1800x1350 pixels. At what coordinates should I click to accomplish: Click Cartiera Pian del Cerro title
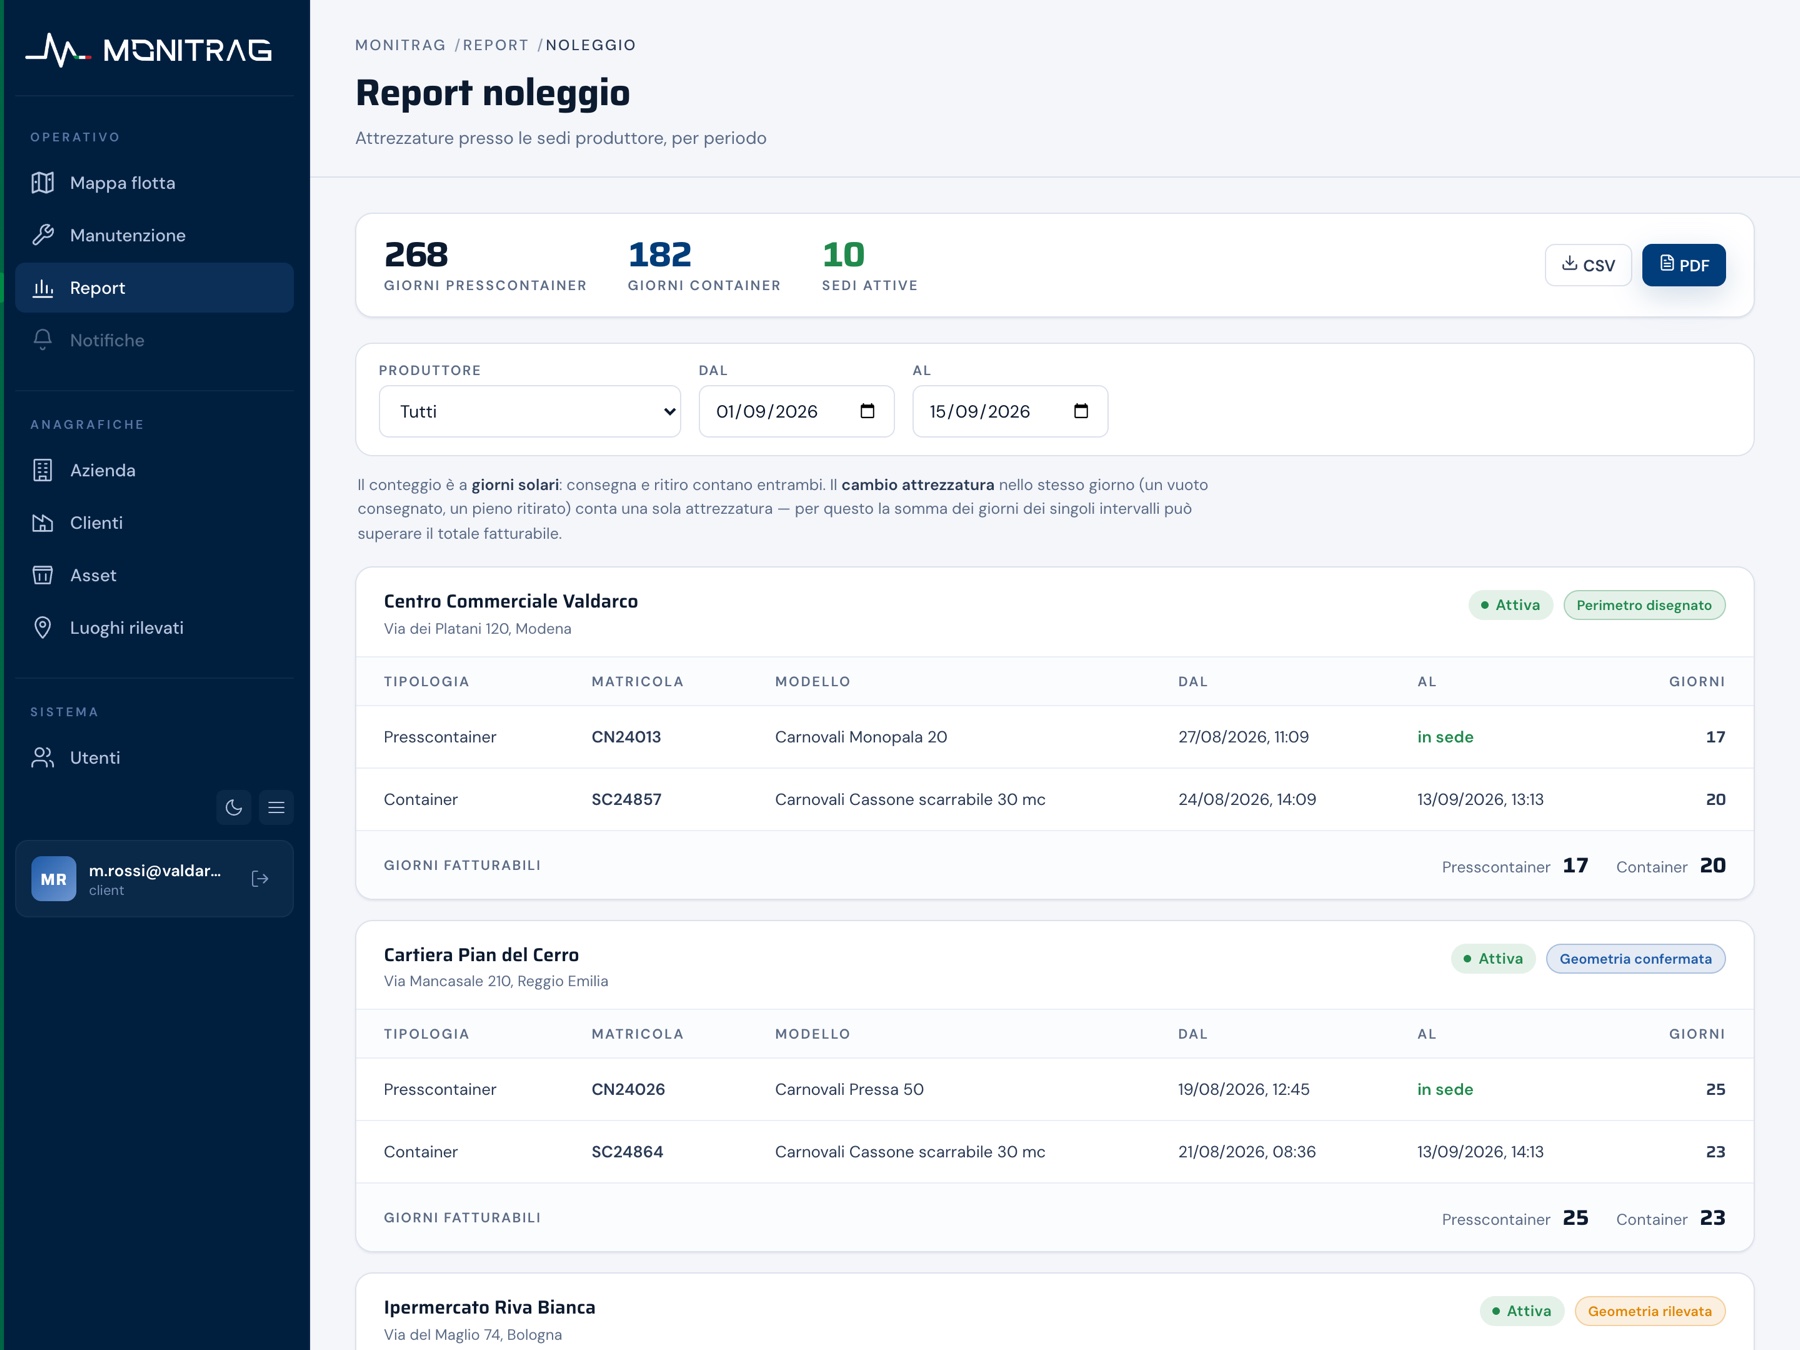(x=481, y=955)
